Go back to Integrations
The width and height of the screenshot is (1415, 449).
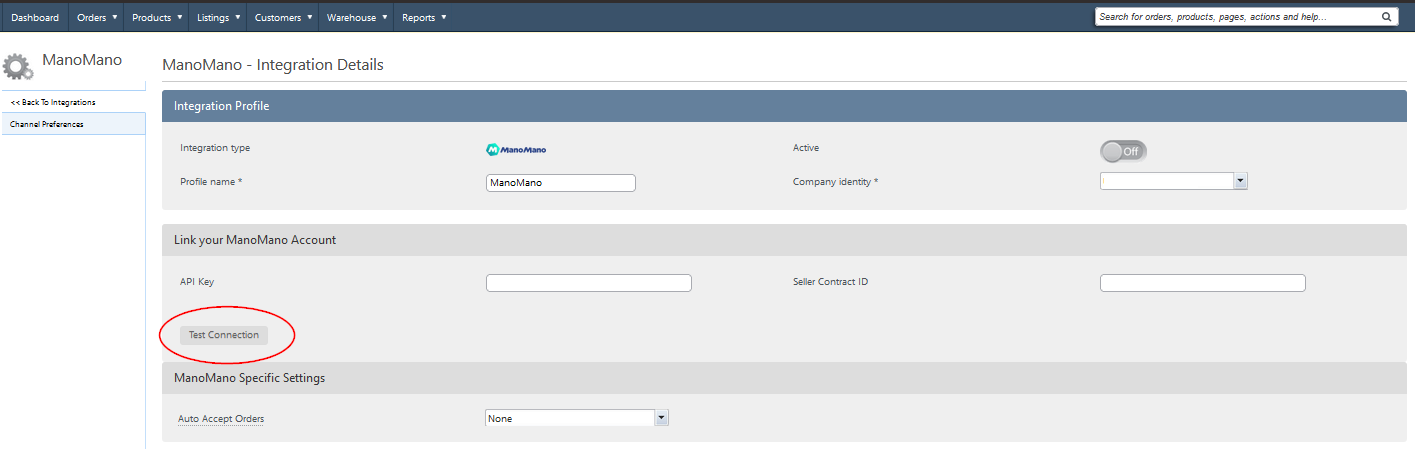73,102
